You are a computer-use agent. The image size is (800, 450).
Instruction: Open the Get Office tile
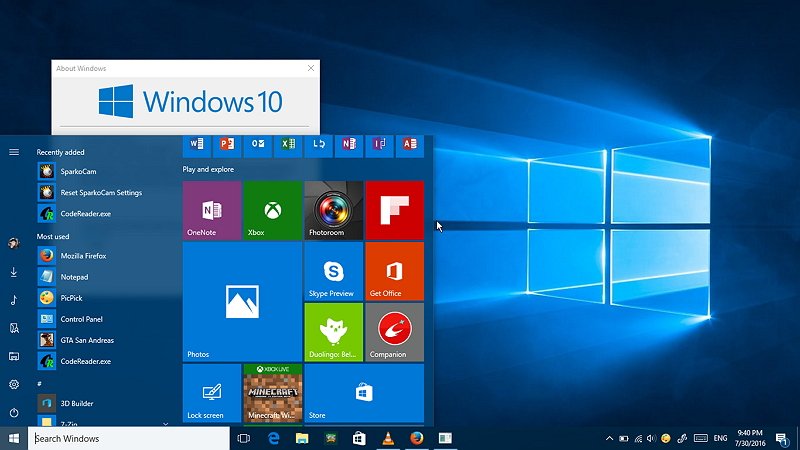[x=394, y=271]
